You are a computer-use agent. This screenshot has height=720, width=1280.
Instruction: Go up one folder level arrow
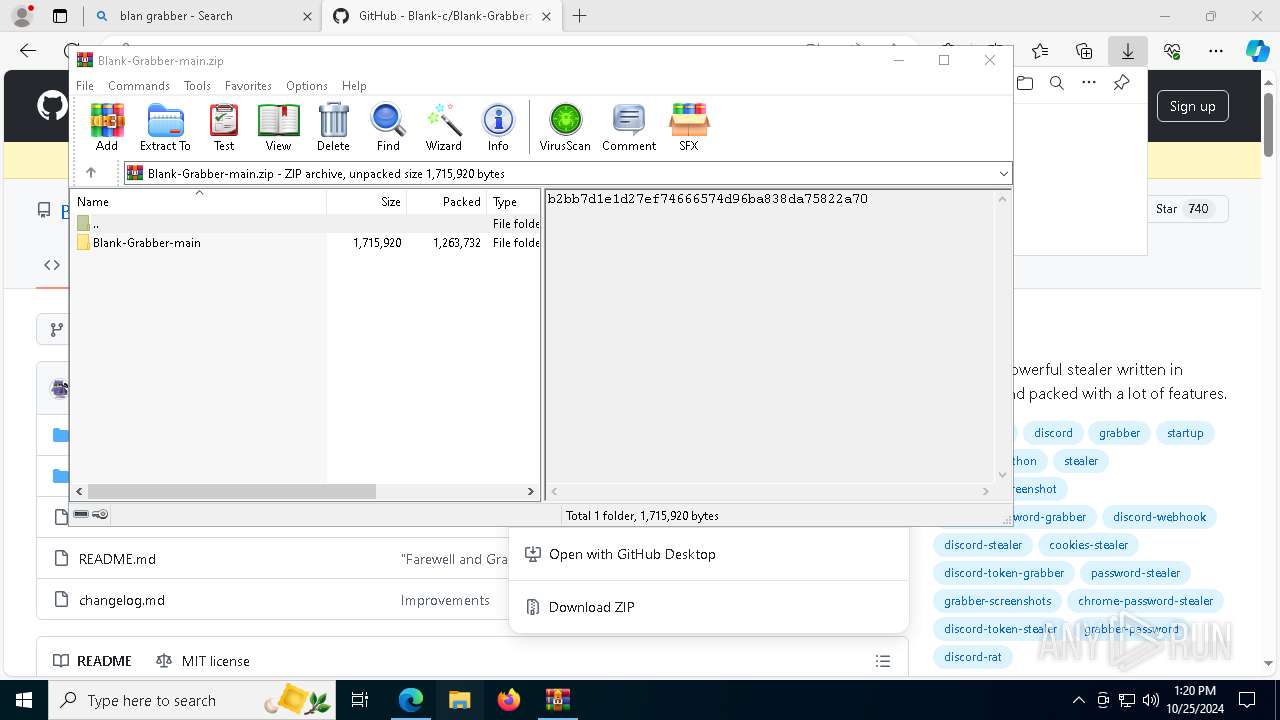[x=91, y=173]
